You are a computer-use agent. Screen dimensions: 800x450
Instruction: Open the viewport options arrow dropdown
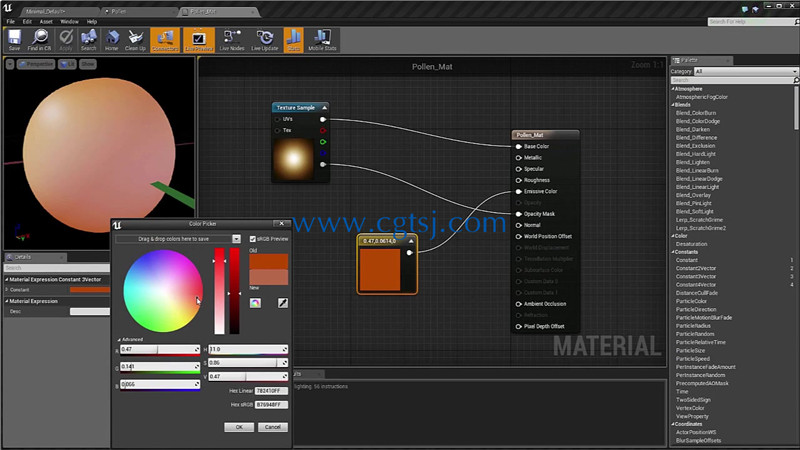10,64
